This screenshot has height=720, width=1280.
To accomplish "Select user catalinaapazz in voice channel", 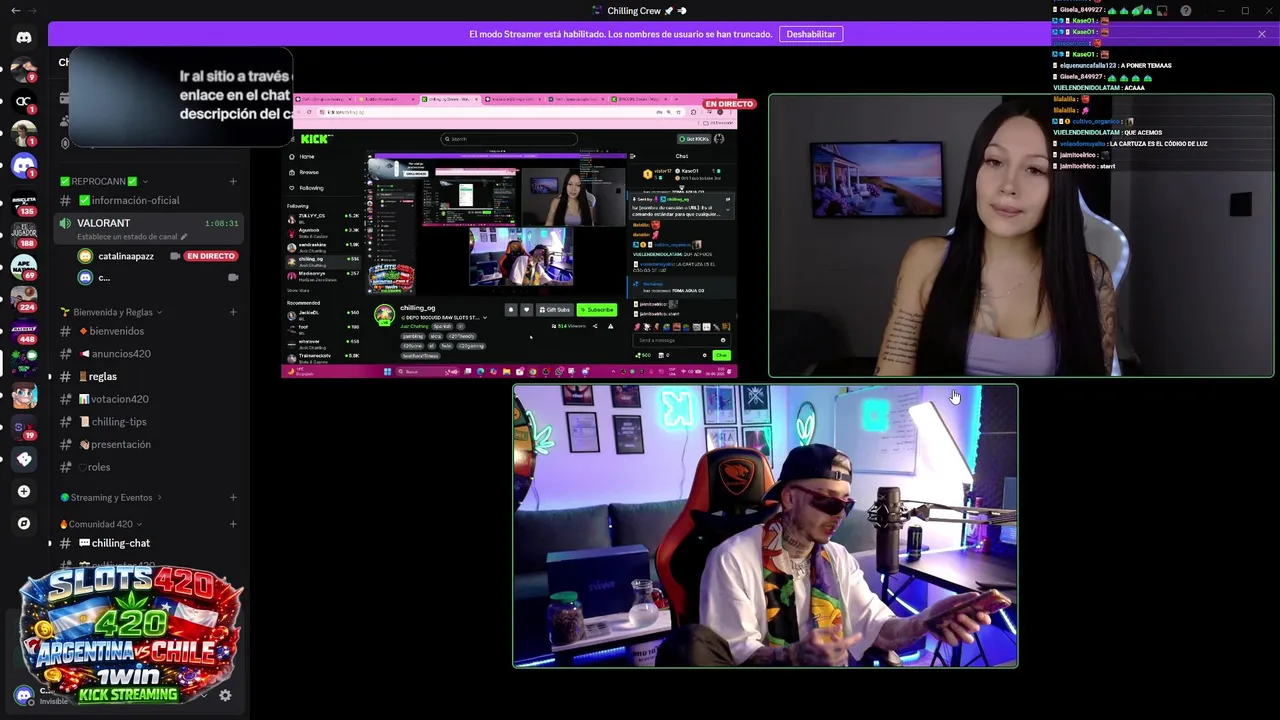I will (x=126, y=256).
